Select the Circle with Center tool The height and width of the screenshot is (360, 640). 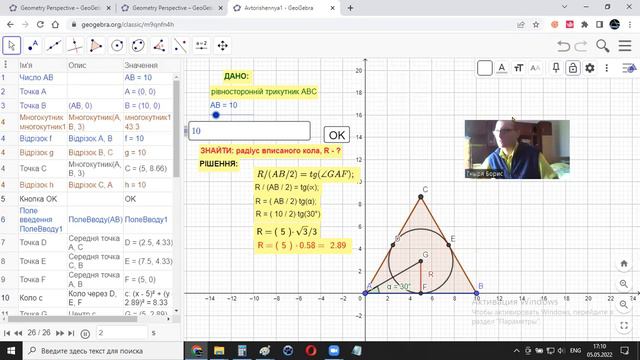117,45
